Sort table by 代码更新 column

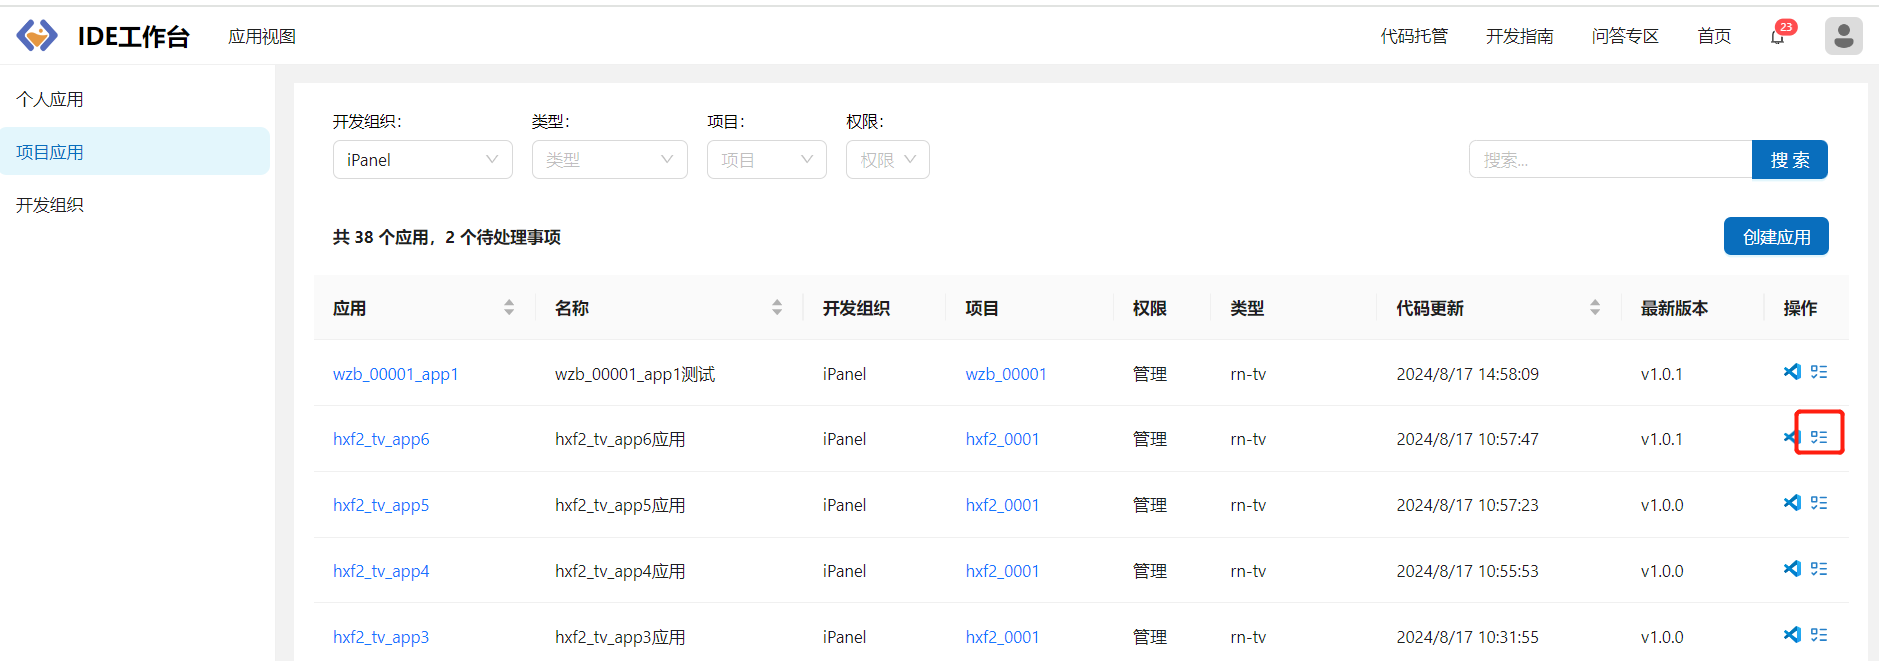point(1595,308)
